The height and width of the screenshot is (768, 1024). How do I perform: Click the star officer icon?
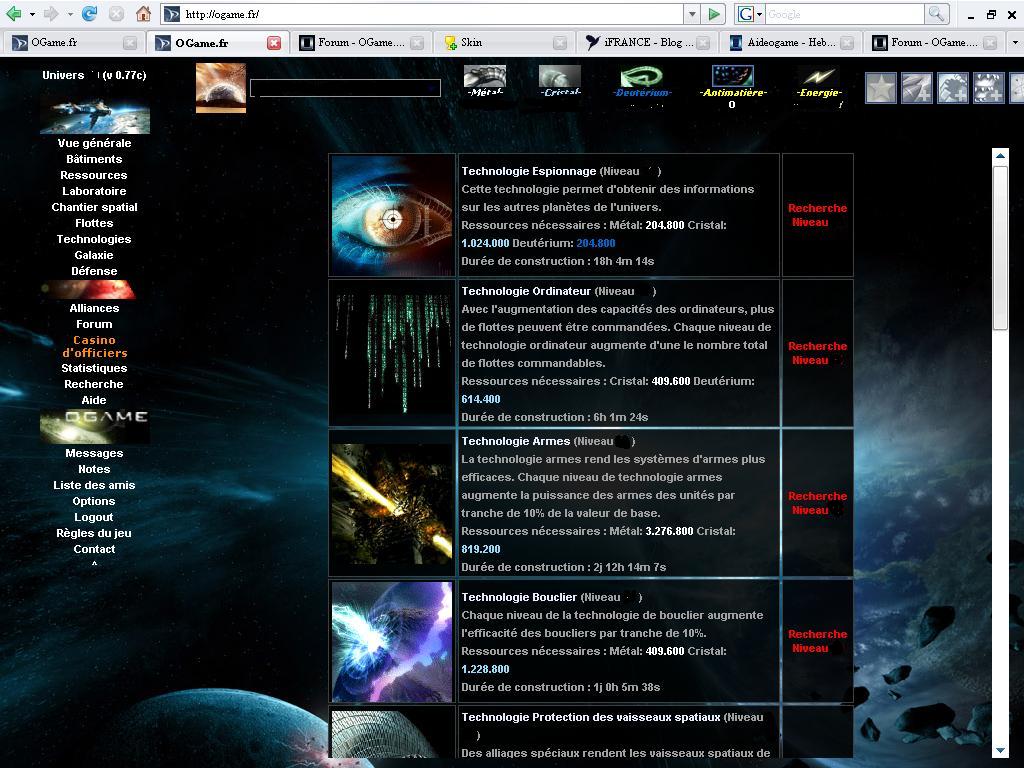click(x=880, y=88)
